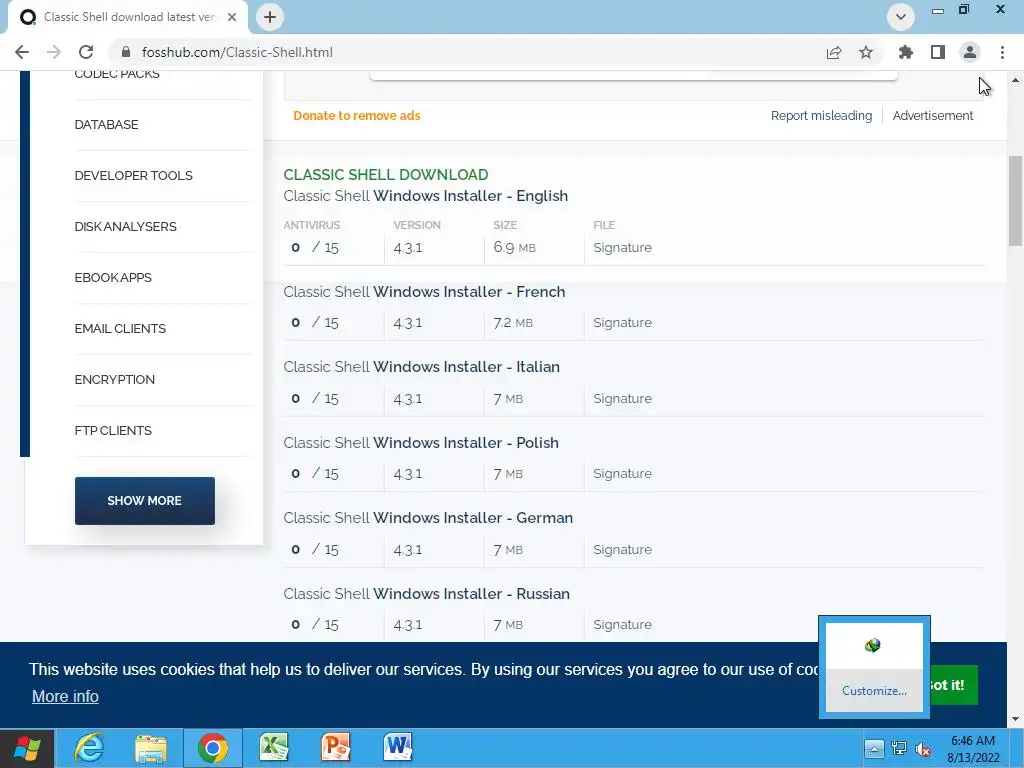Click the scrollbar up arrow
This screenshot has height=768, width=1024.
coord(1015,80)
